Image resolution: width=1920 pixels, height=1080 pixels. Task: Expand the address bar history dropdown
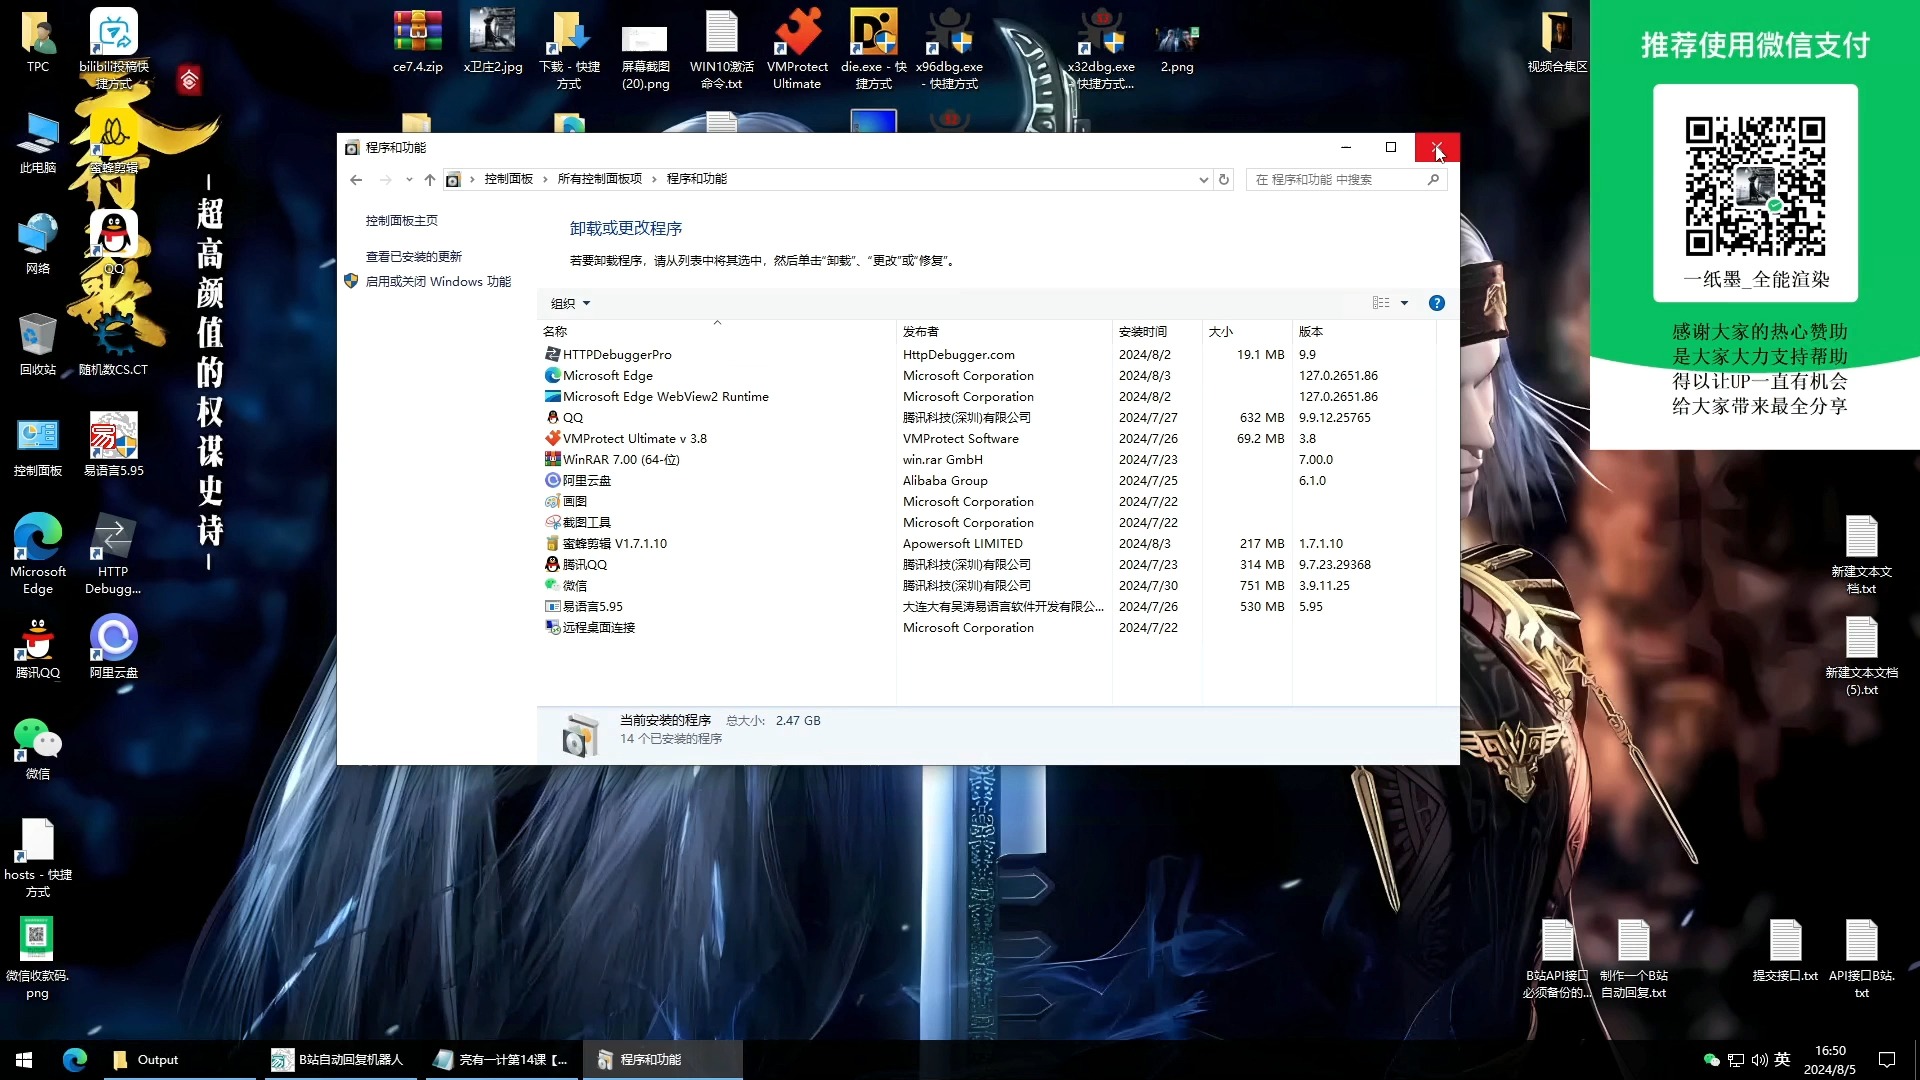point(1203,179)
